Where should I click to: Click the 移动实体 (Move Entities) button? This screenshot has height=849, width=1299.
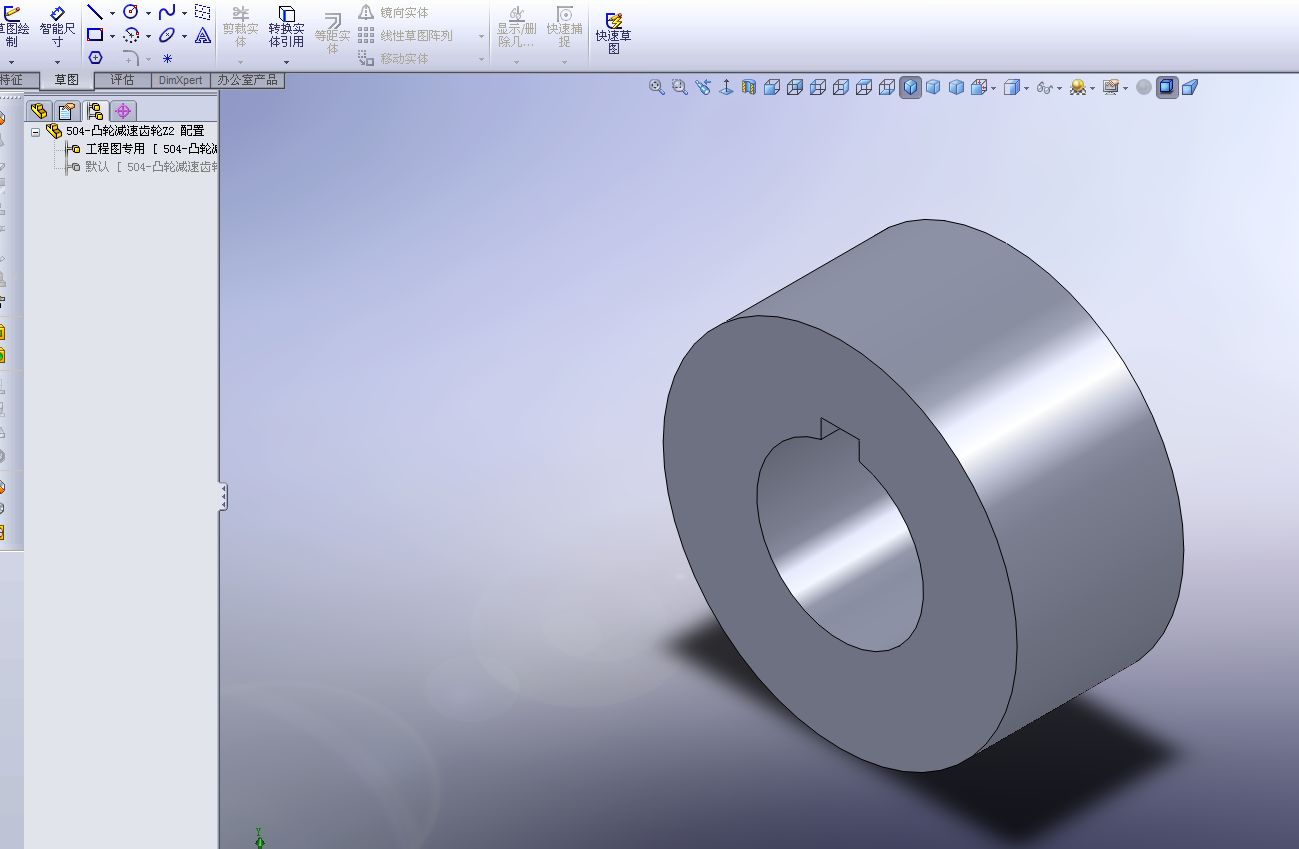point(393,58)
